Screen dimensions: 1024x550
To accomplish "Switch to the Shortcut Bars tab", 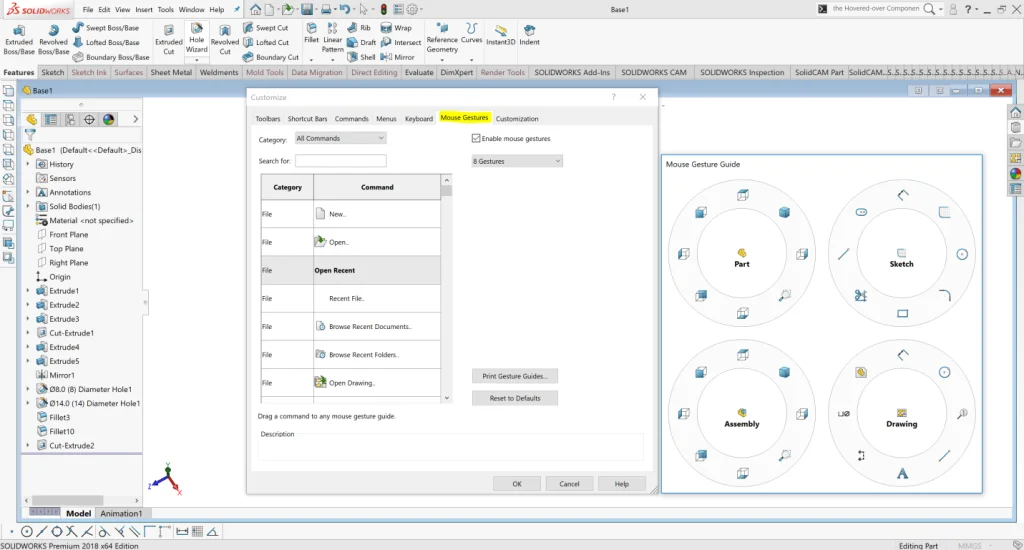I will pos(307,119).
